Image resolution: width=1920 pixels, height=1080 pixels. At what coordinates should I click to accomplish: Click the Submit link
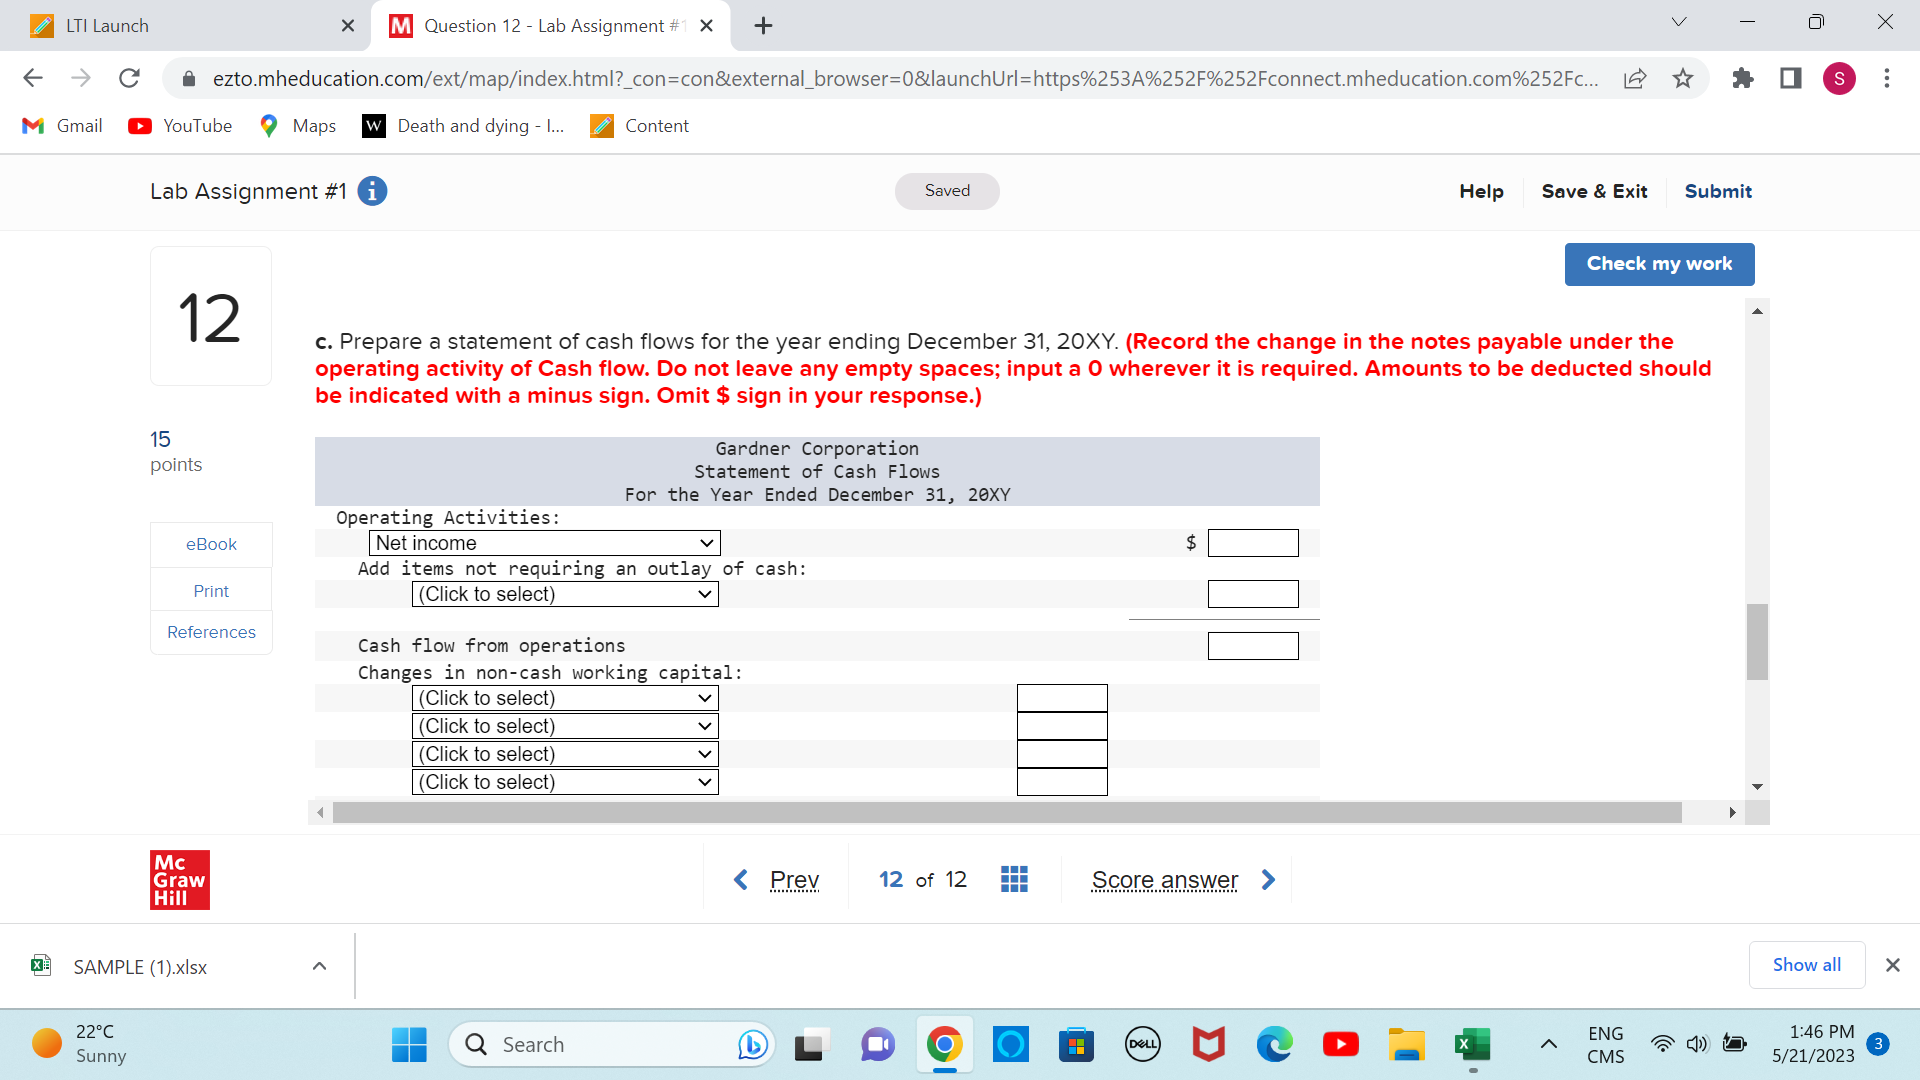click(x=1718, y=191)
